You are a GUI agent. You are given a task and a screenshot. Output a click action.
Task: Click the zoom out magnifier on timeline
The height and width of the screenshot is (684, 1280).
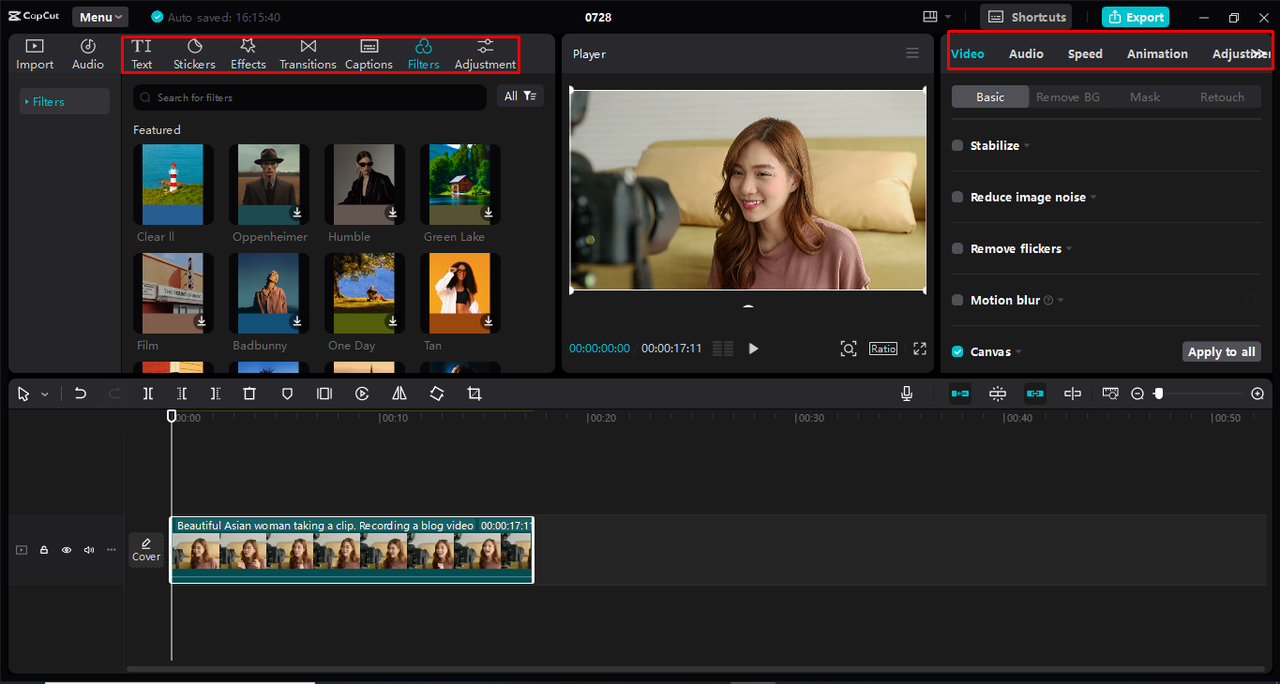(1137, 394)
